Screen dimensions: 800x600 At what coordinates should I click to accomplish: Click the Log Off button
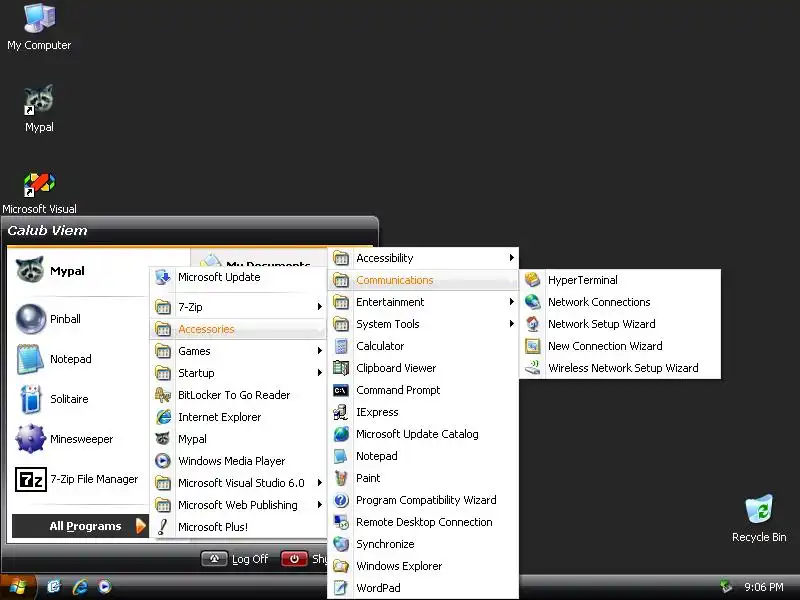pyautogui.click(x=235, y=559)
